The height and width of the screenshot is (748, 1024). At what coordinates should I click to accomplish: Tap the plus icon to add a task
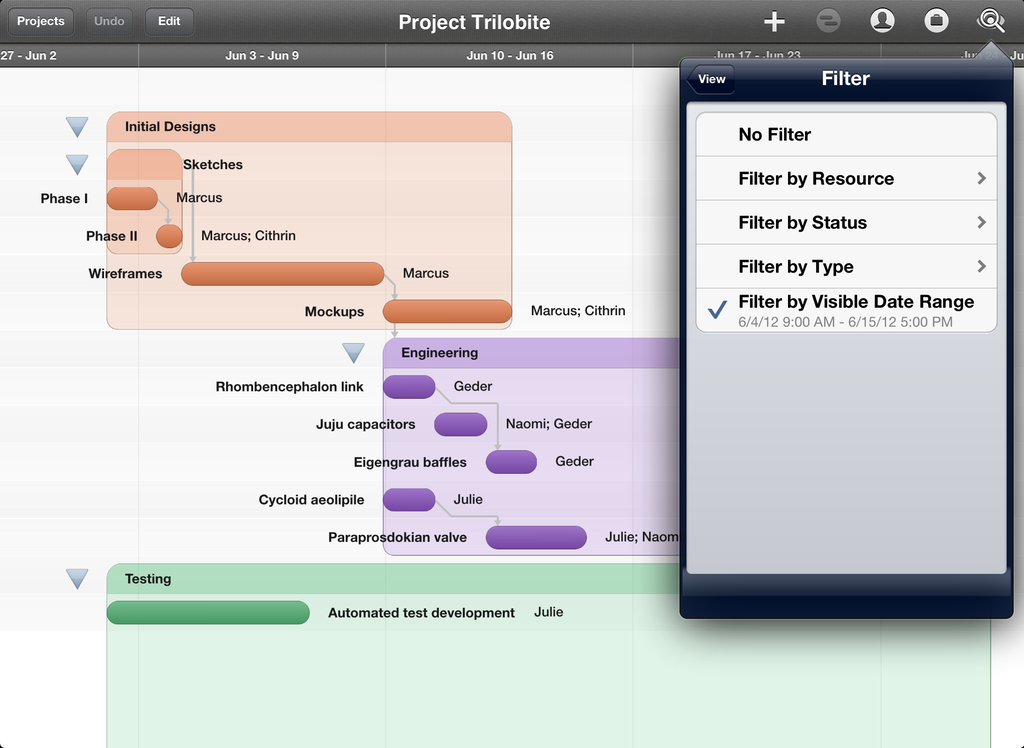(774, 21)
